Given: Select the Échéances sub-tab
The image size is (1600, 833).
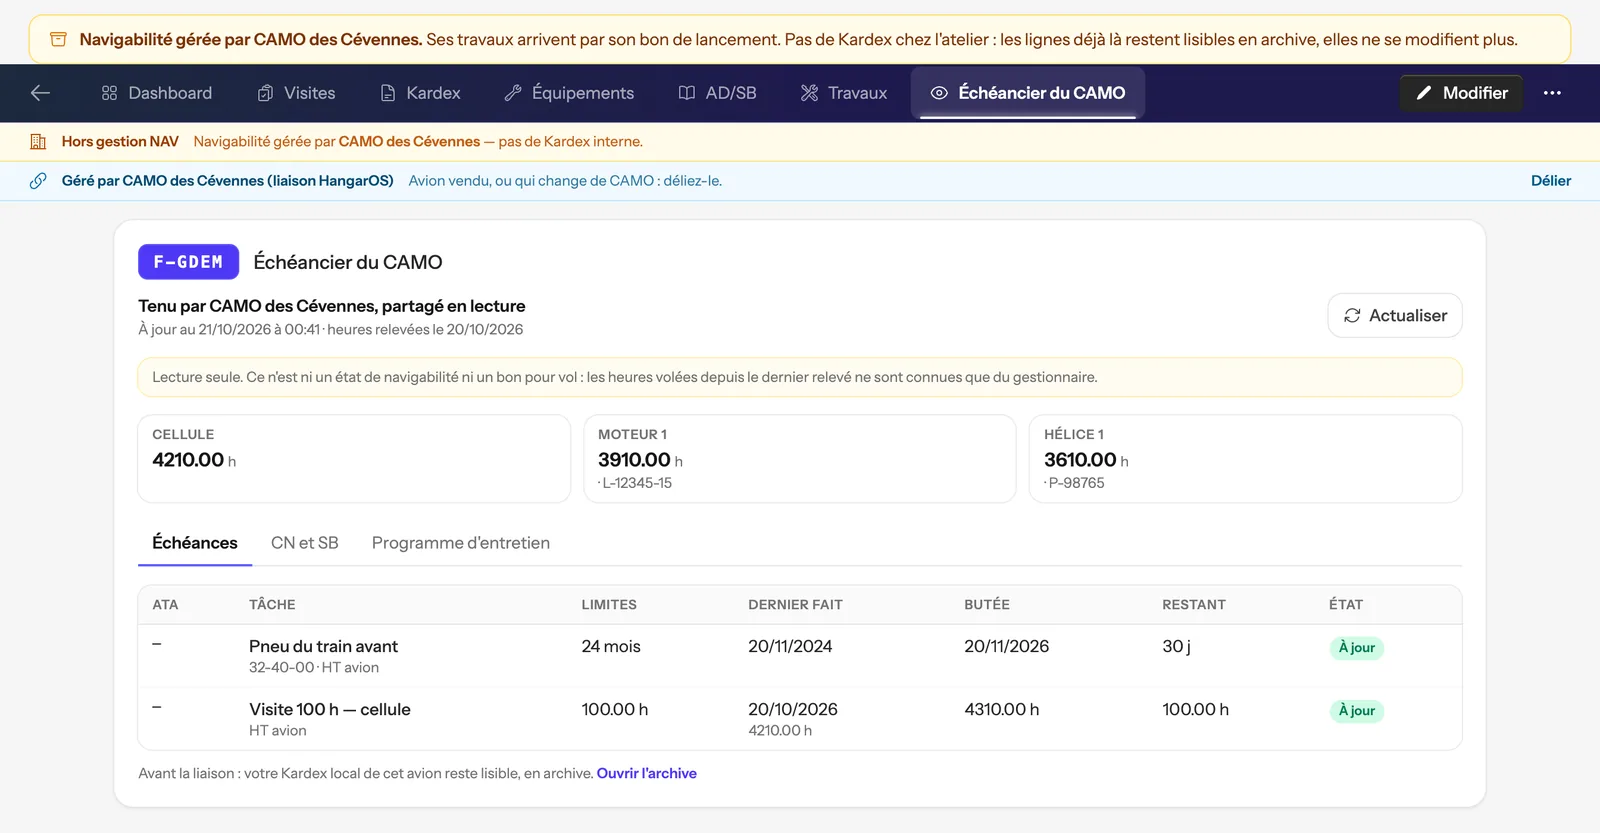Looking at the screenshot, I should [x=195, y=543].
